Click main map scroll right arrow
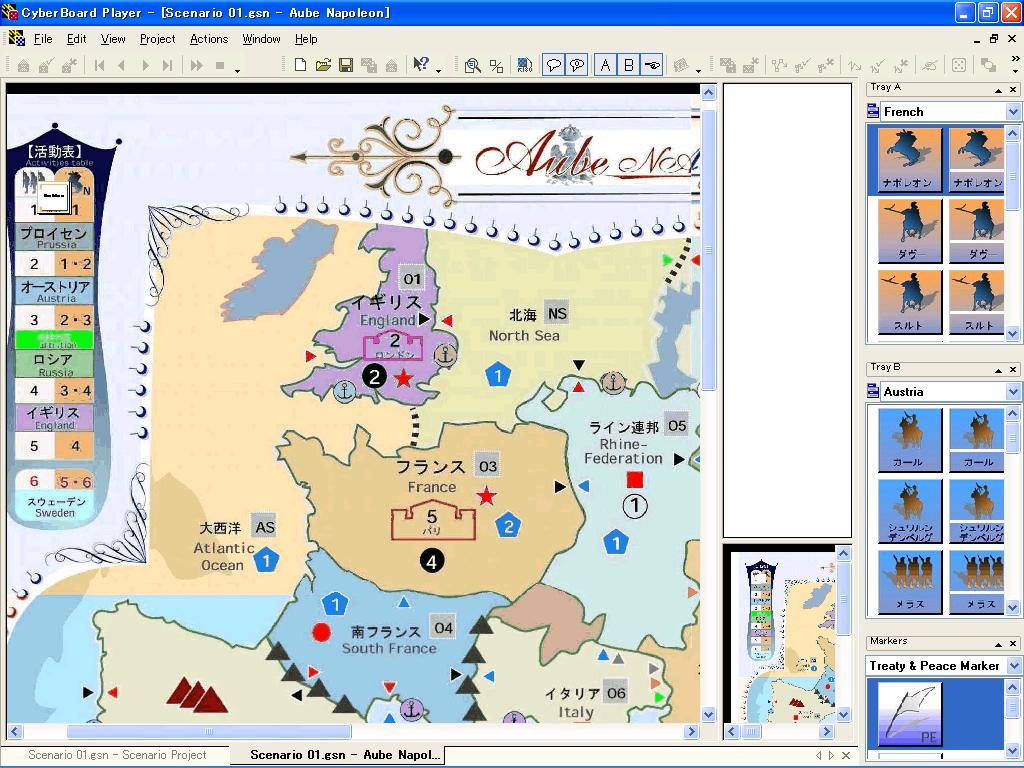The height and width of the screenshot is (768, 1024). [x=692, y=731]
